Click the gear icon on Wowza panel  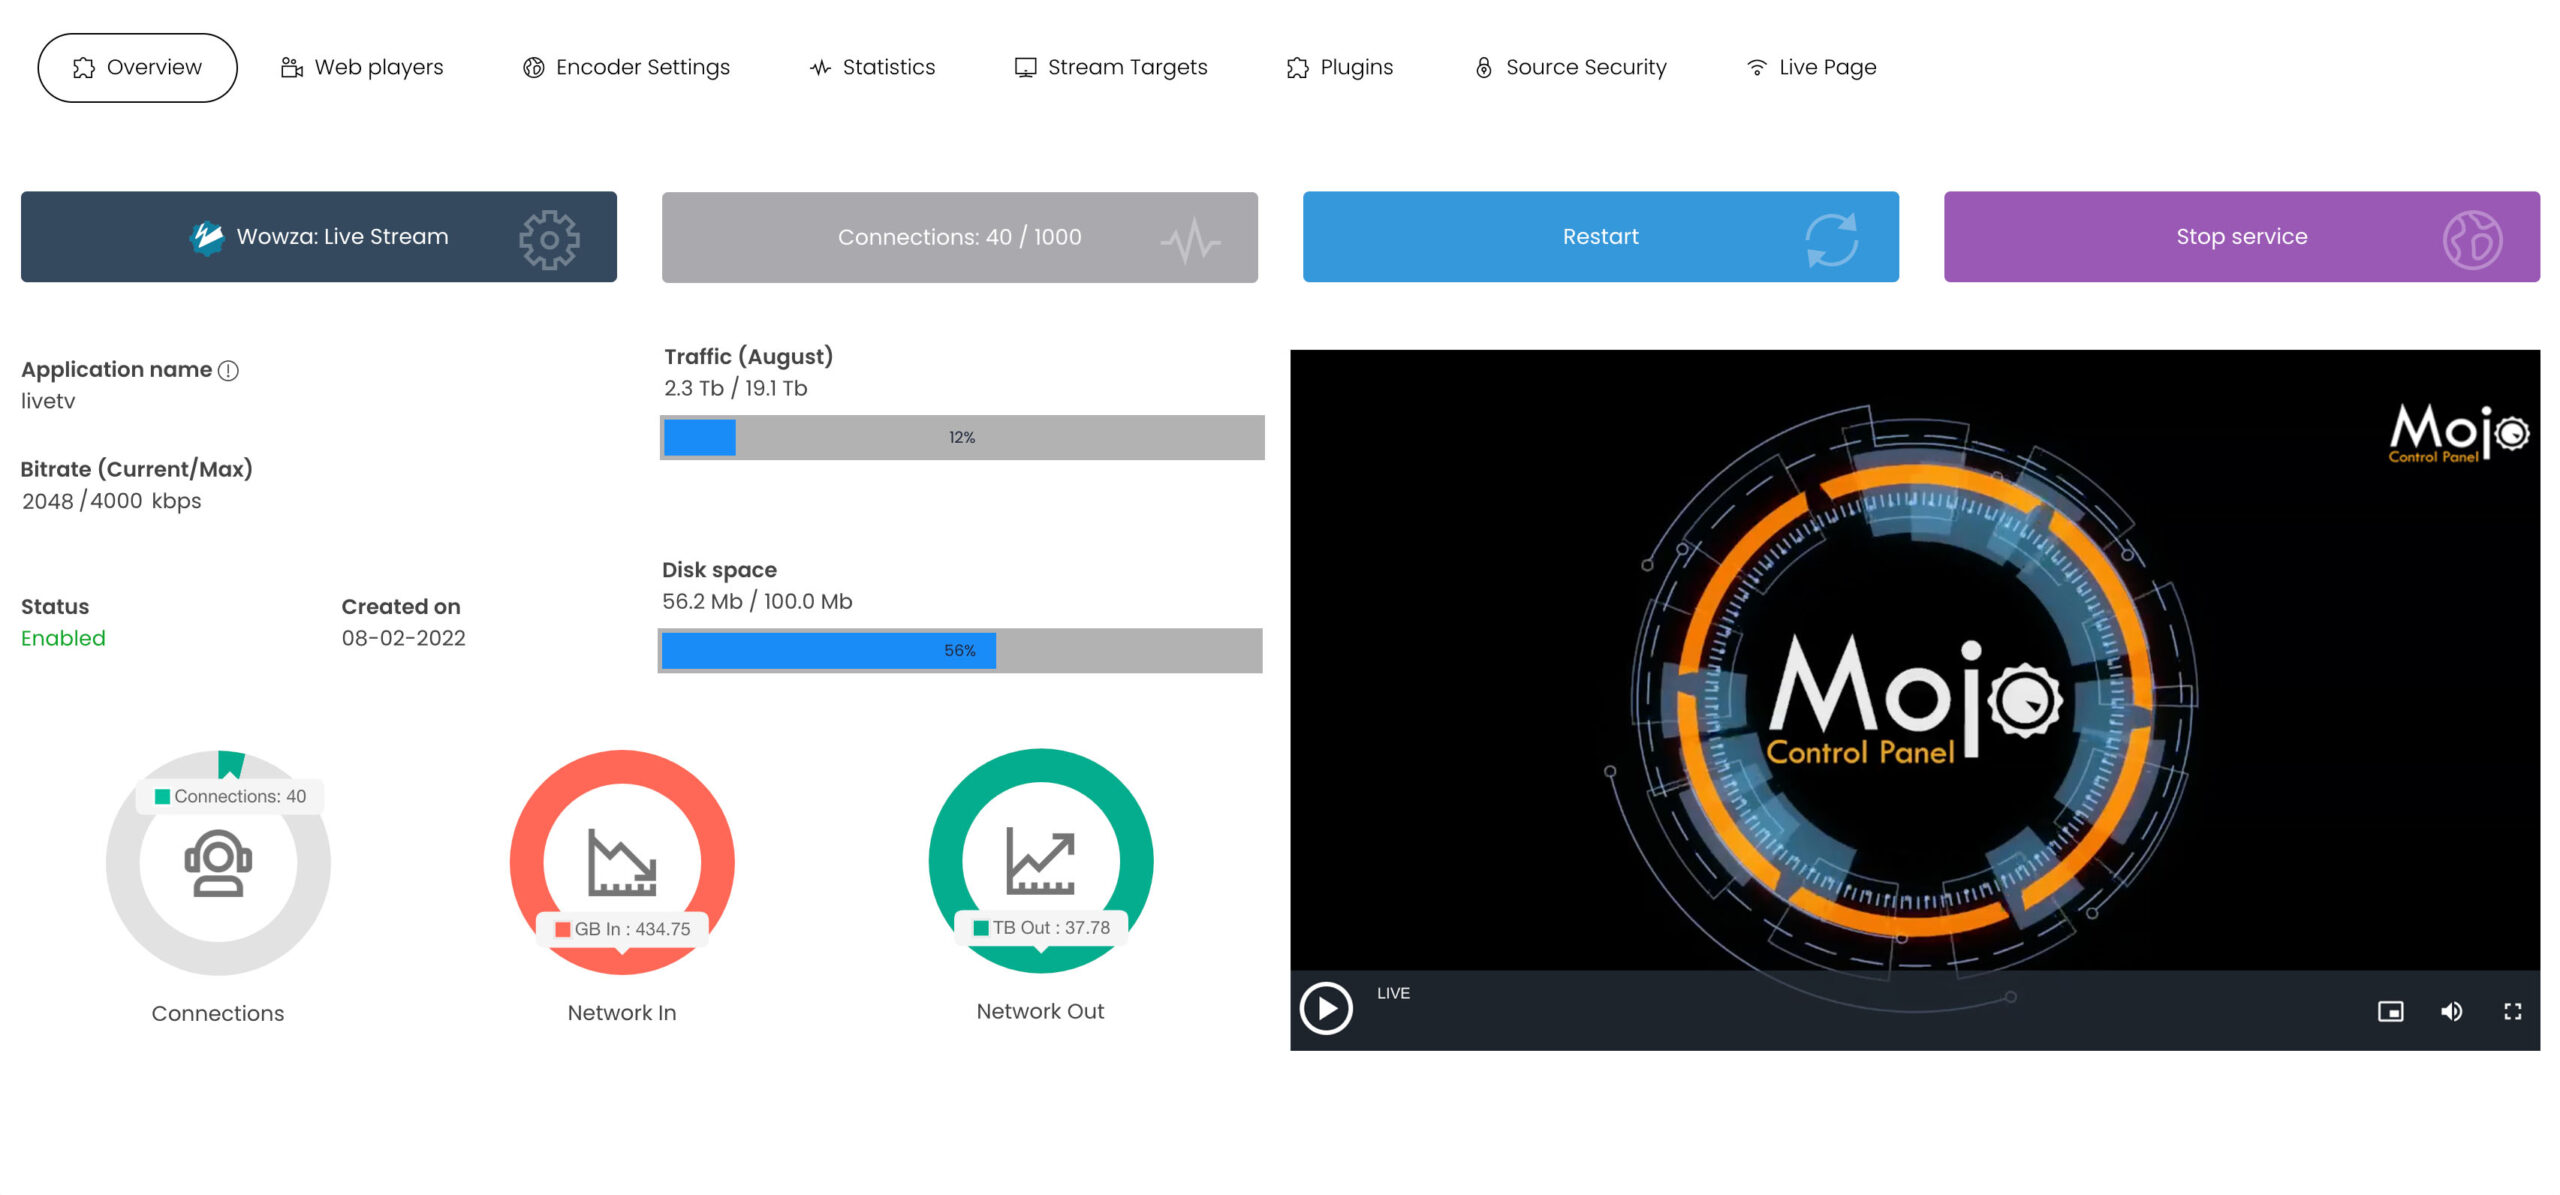pos(548,239)
